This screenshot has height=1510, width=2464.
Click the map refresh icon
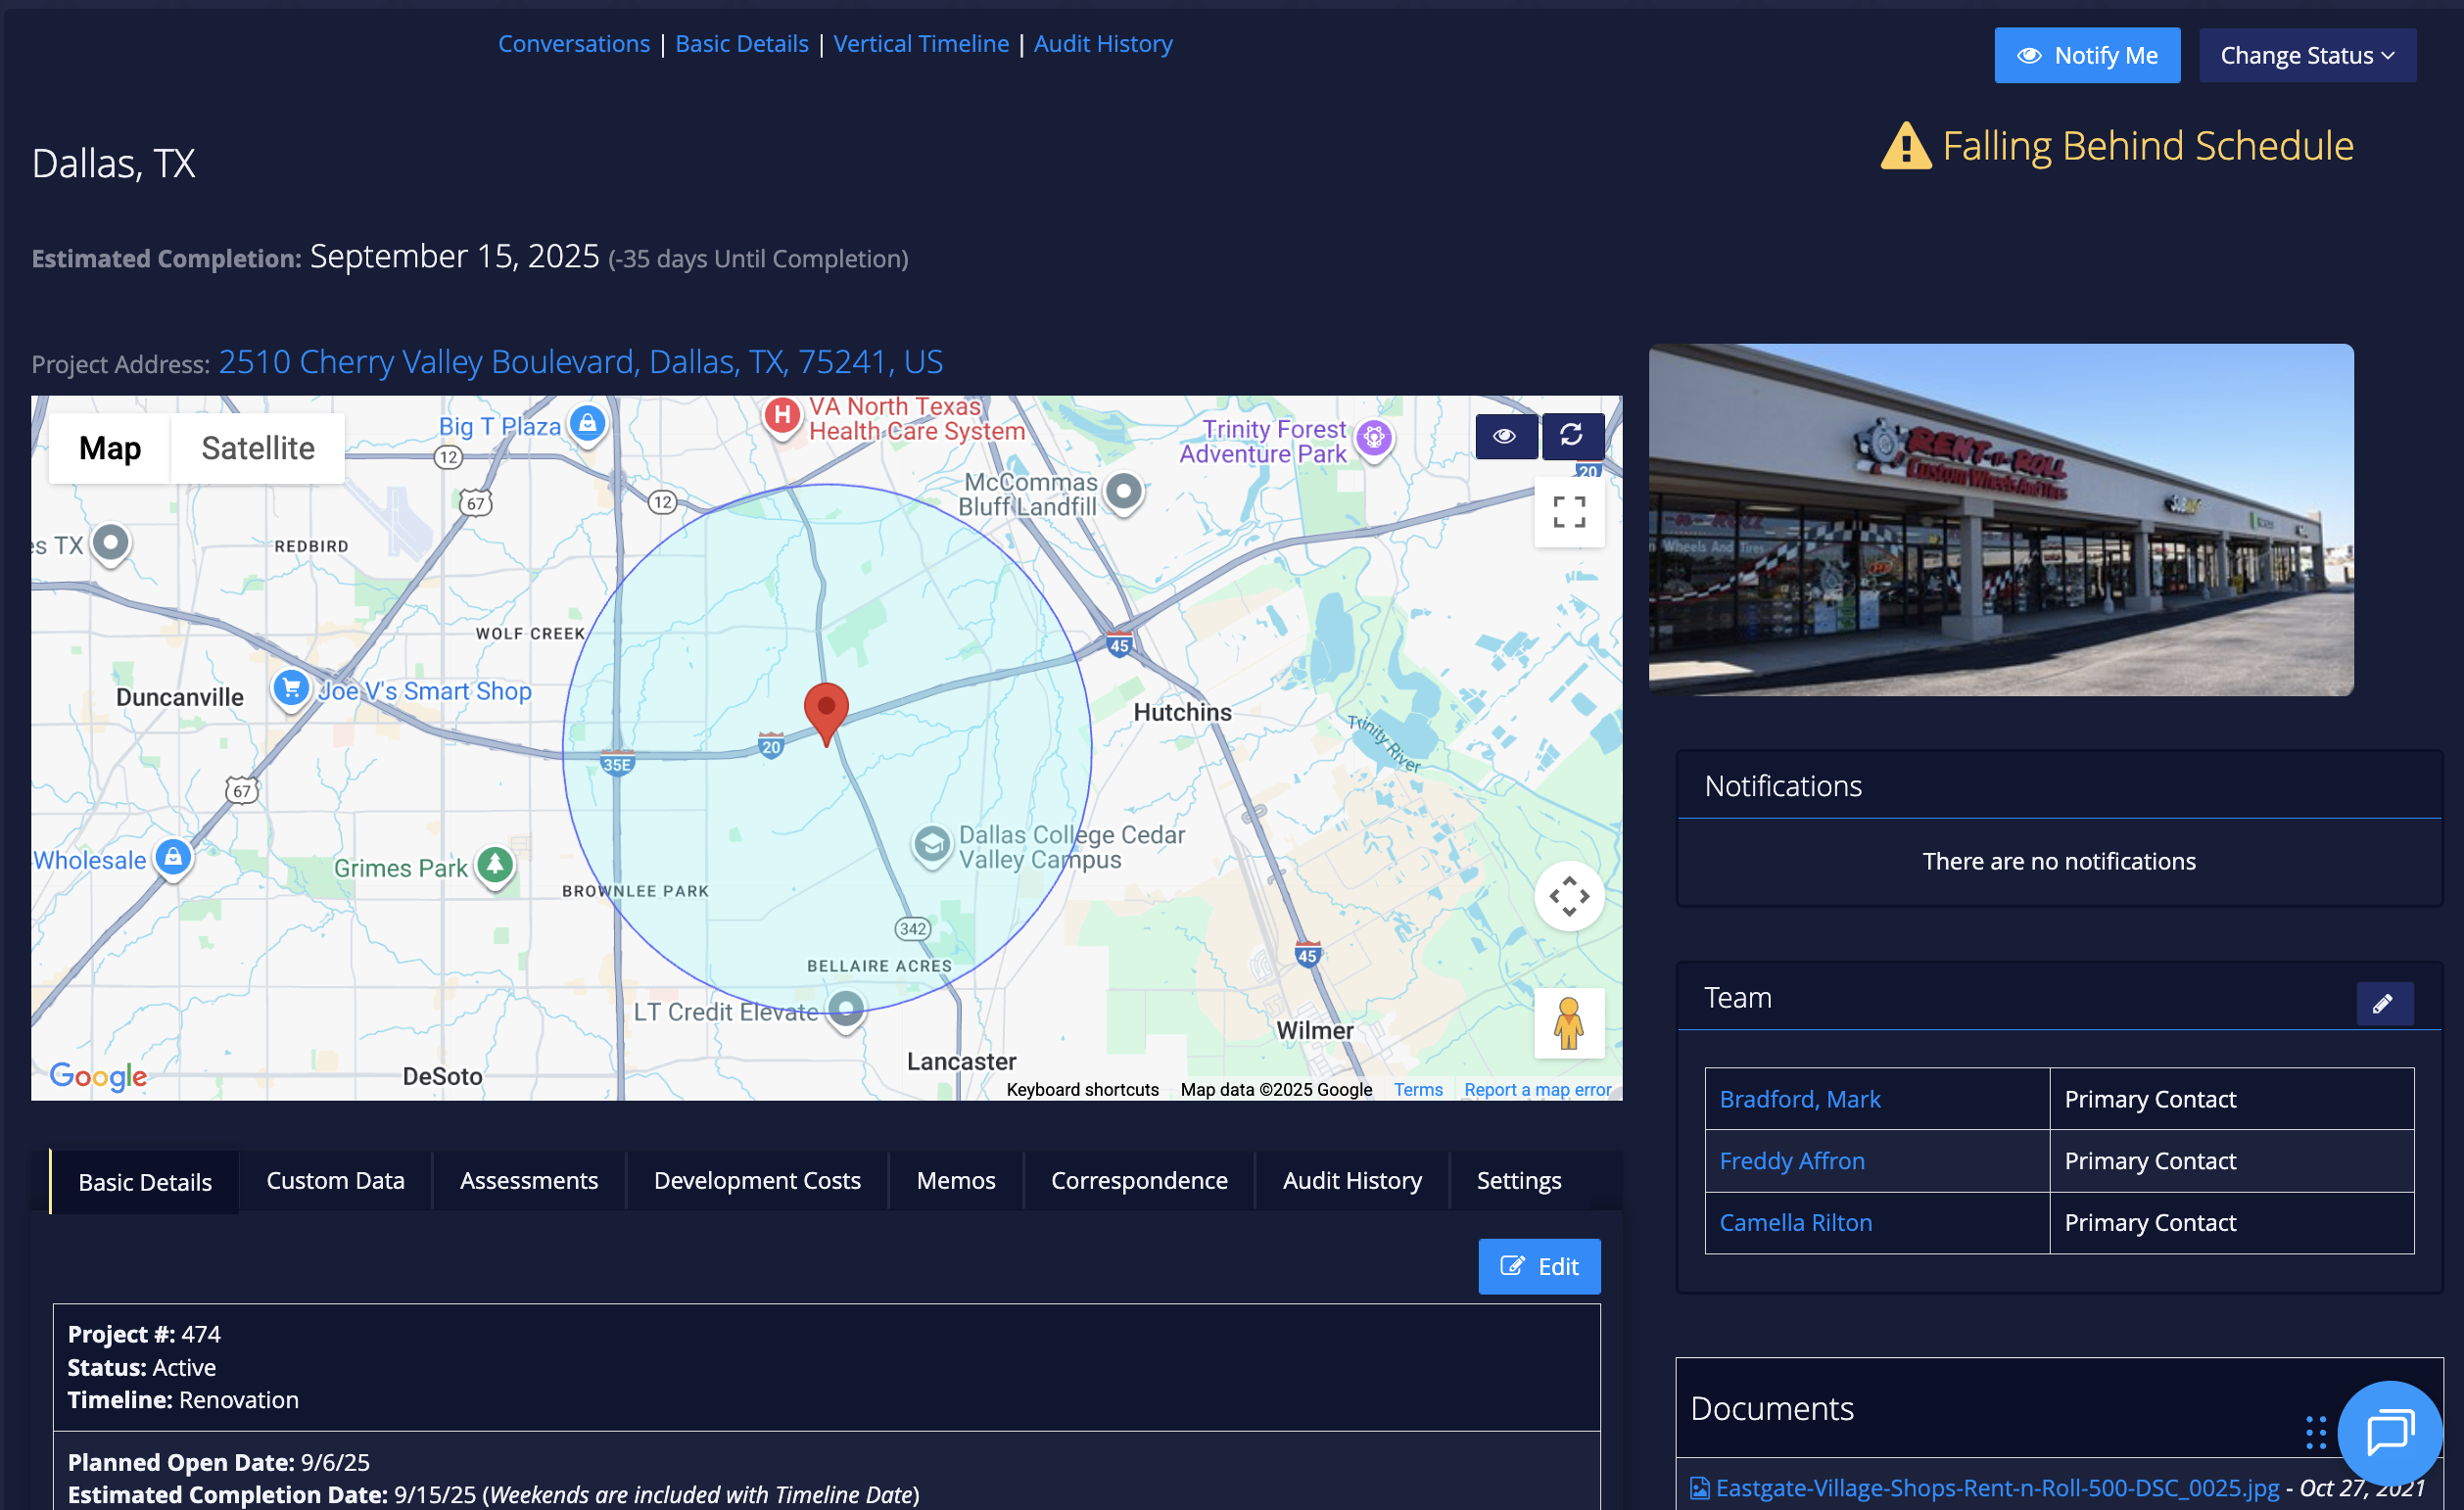tap(1571, 435)
